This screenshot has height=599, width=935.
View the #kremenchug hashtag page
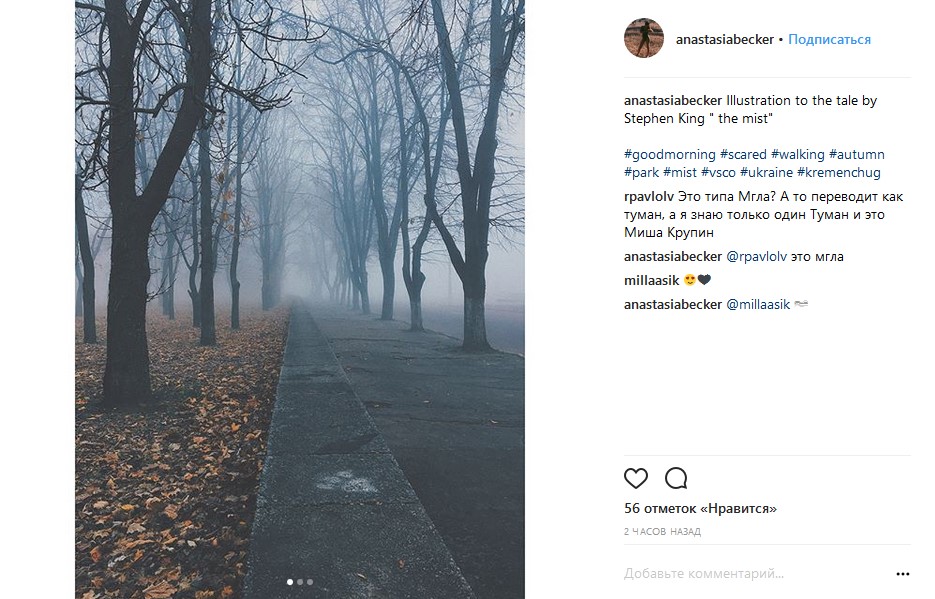click(x=839, y=172)
